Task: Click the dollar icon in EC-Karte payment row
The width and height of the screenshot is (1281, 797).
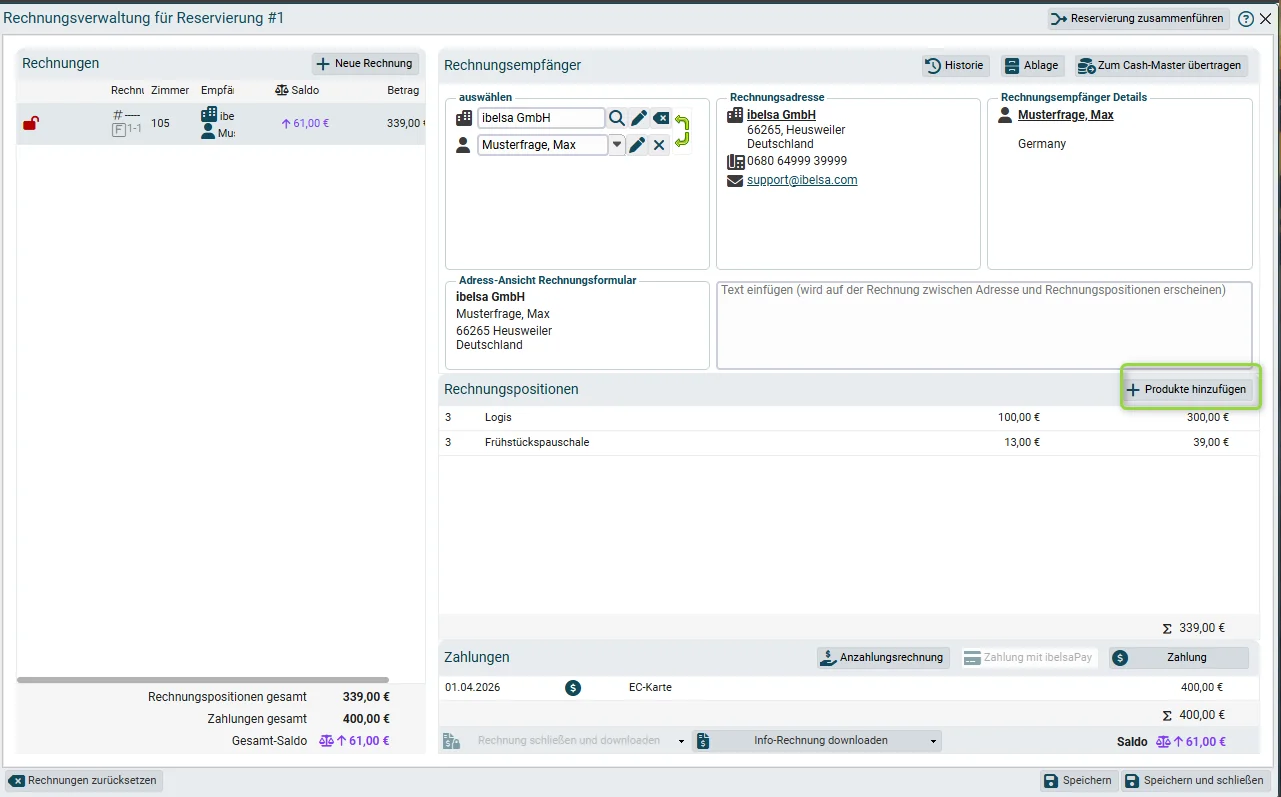Action: (573, 687)
